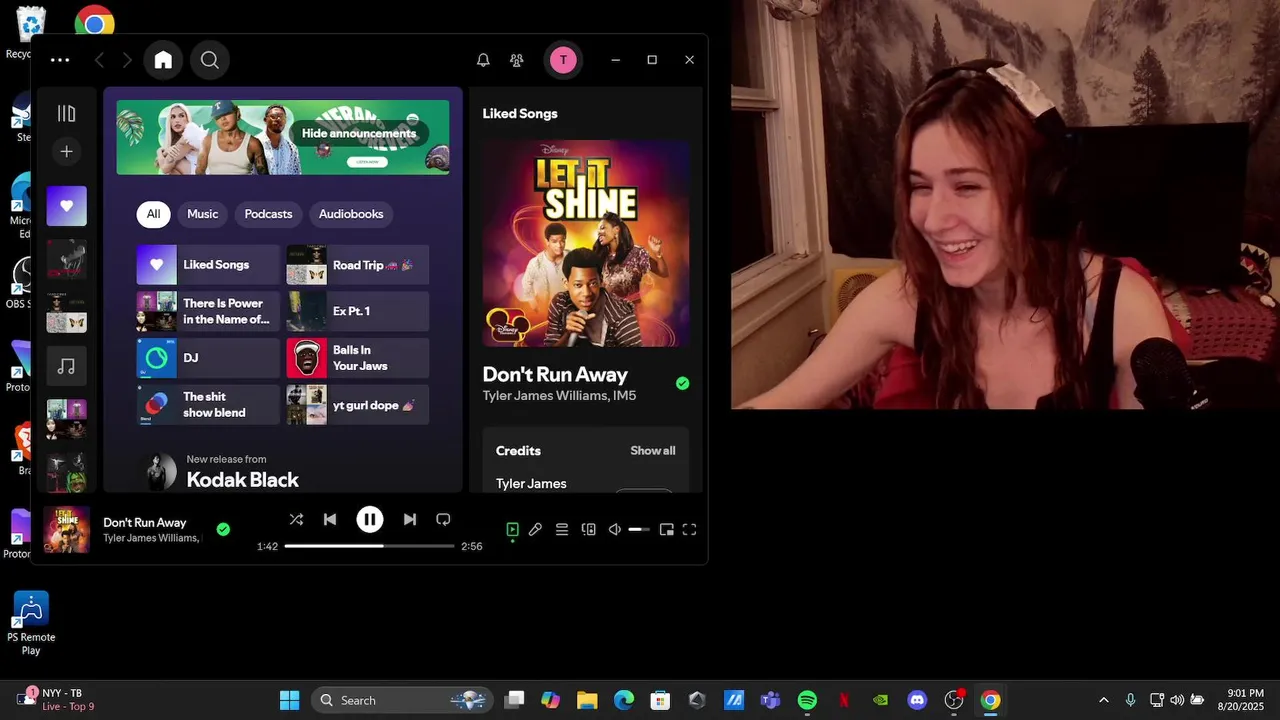Open What's New notifications bell
This screenshot has height=720, width=1280.
[483, 60]
